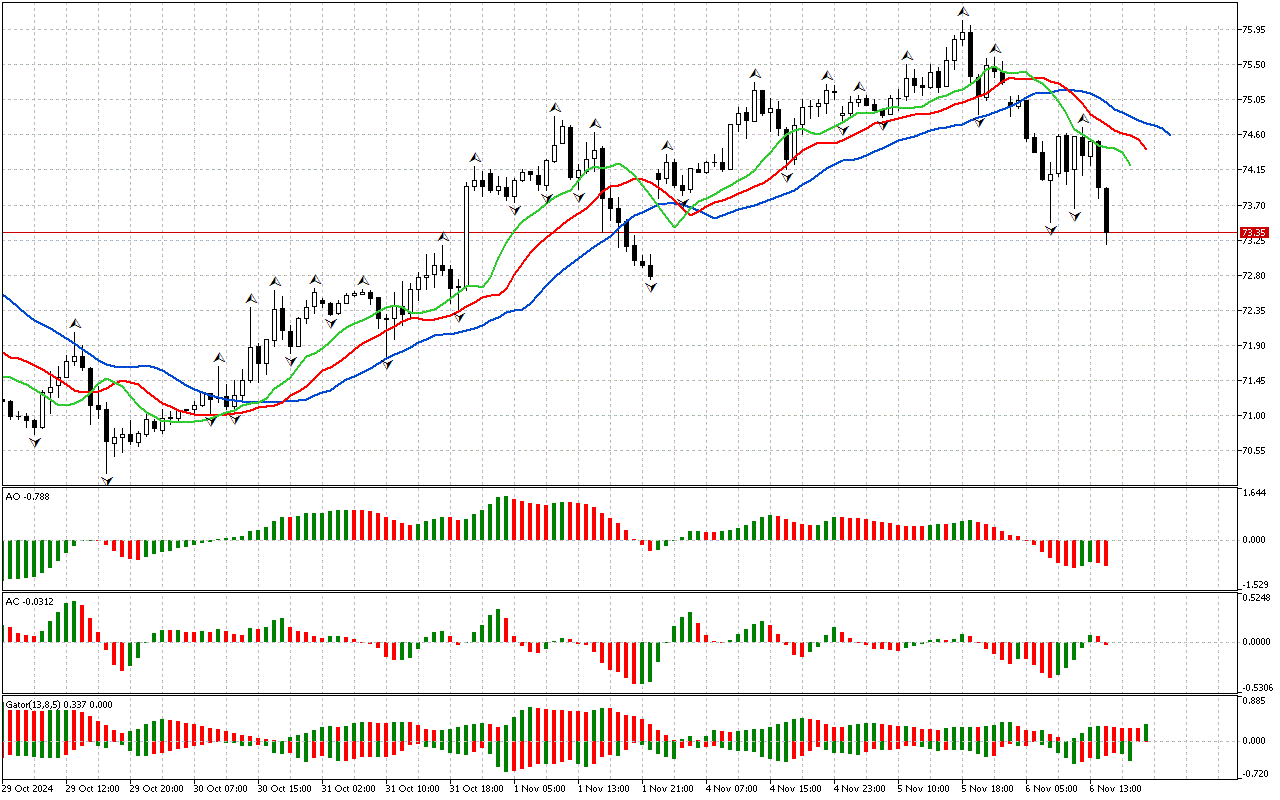Click the 5 Nov 10:00 time label
The image size is (1280, 800).
point(925,788)
